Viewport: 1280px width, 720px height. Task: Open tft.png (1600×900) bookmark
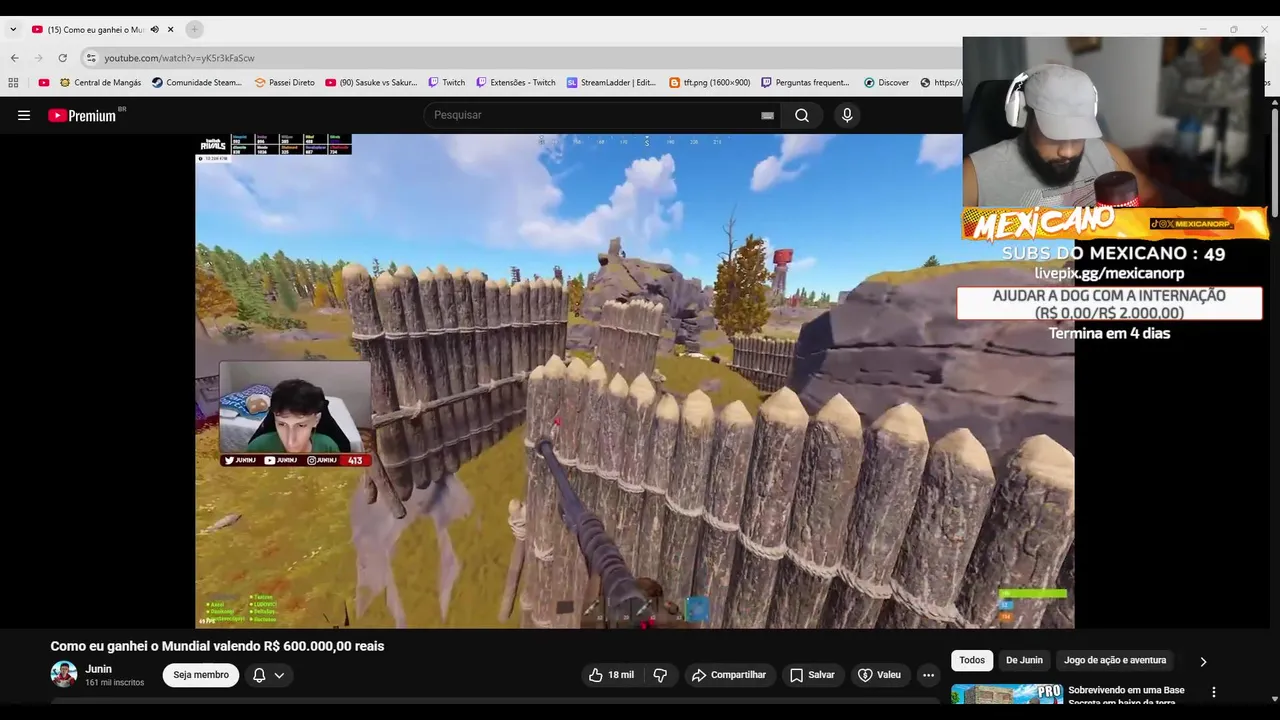pos(710,83)
